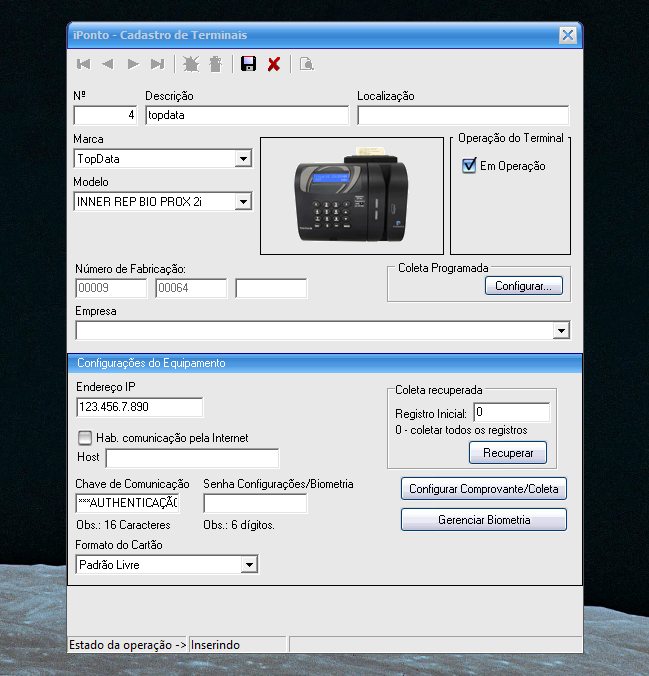Viewport: 649px width, 676px height.
Task: Save the terminal with the floppy disk icon
Action: point(249,64)
